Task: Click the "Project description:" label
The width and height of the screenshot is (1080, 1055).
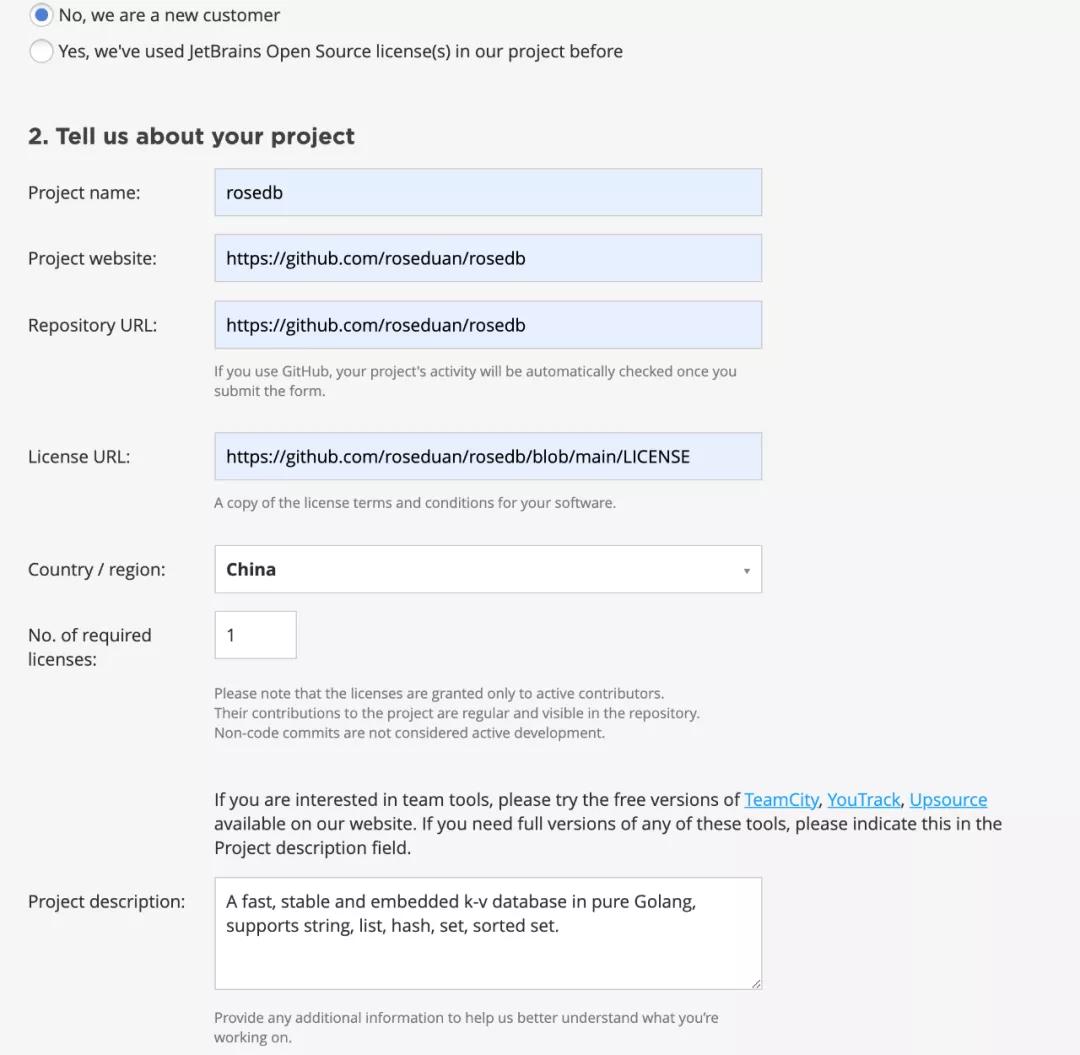Action: click(106, 902)
